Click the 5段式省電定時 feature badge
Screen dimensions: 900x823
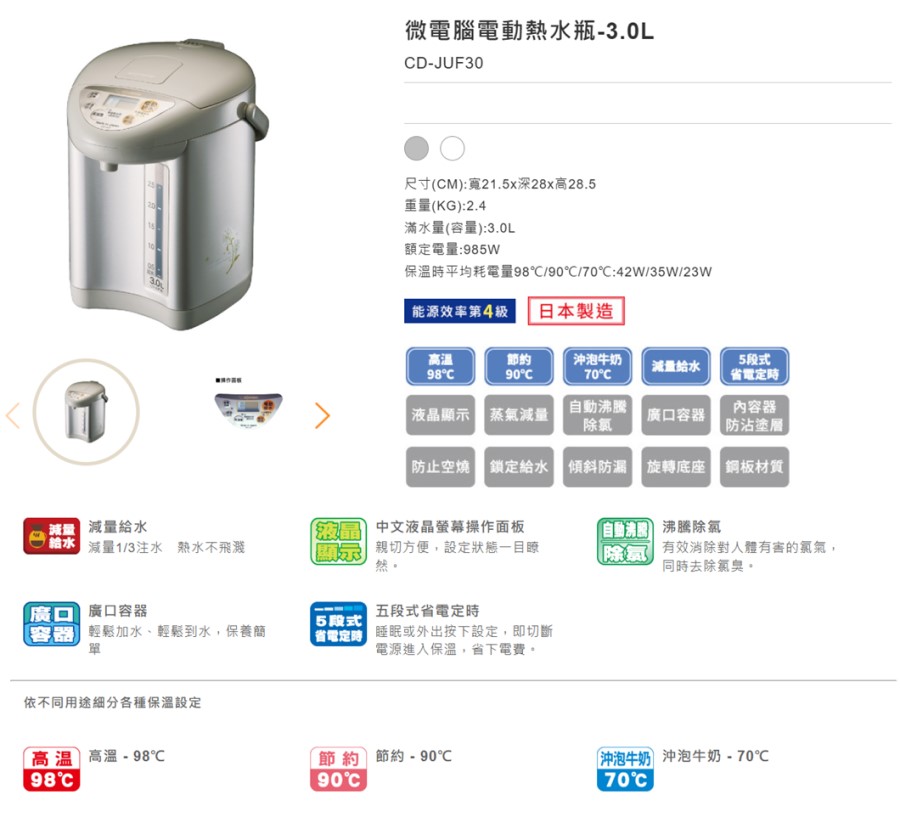click(755, 366)
